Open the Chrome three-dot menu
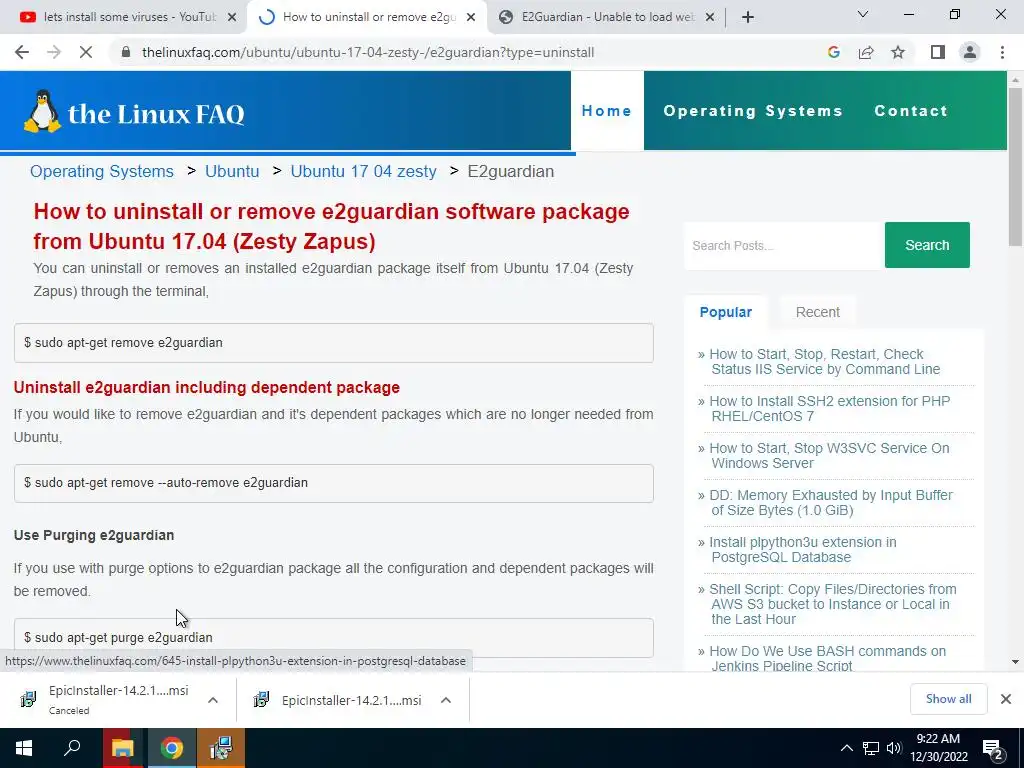Screen dimensions: 1024x768 [x=1002, y=52]
